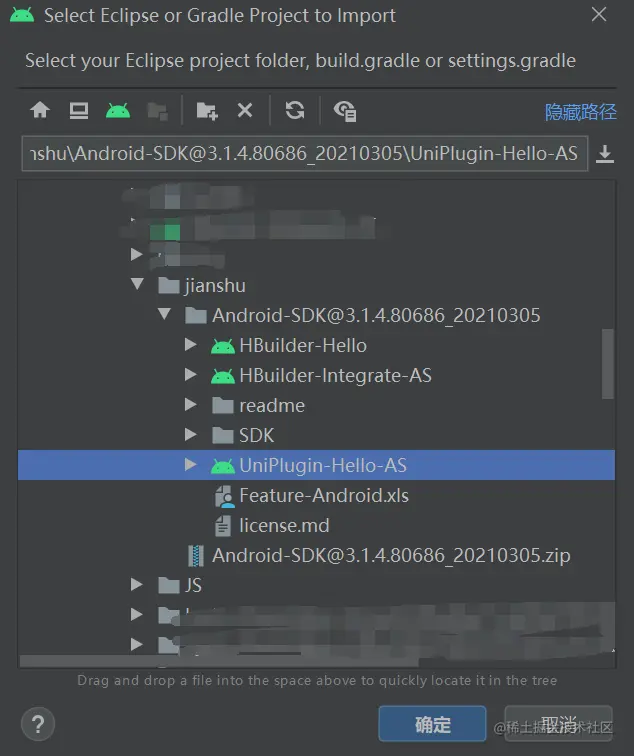Image resolution: width=634 pixels, height=756 pixels.
Task: Create a new folder via toolbar icon
Action: tap(207, 111)
